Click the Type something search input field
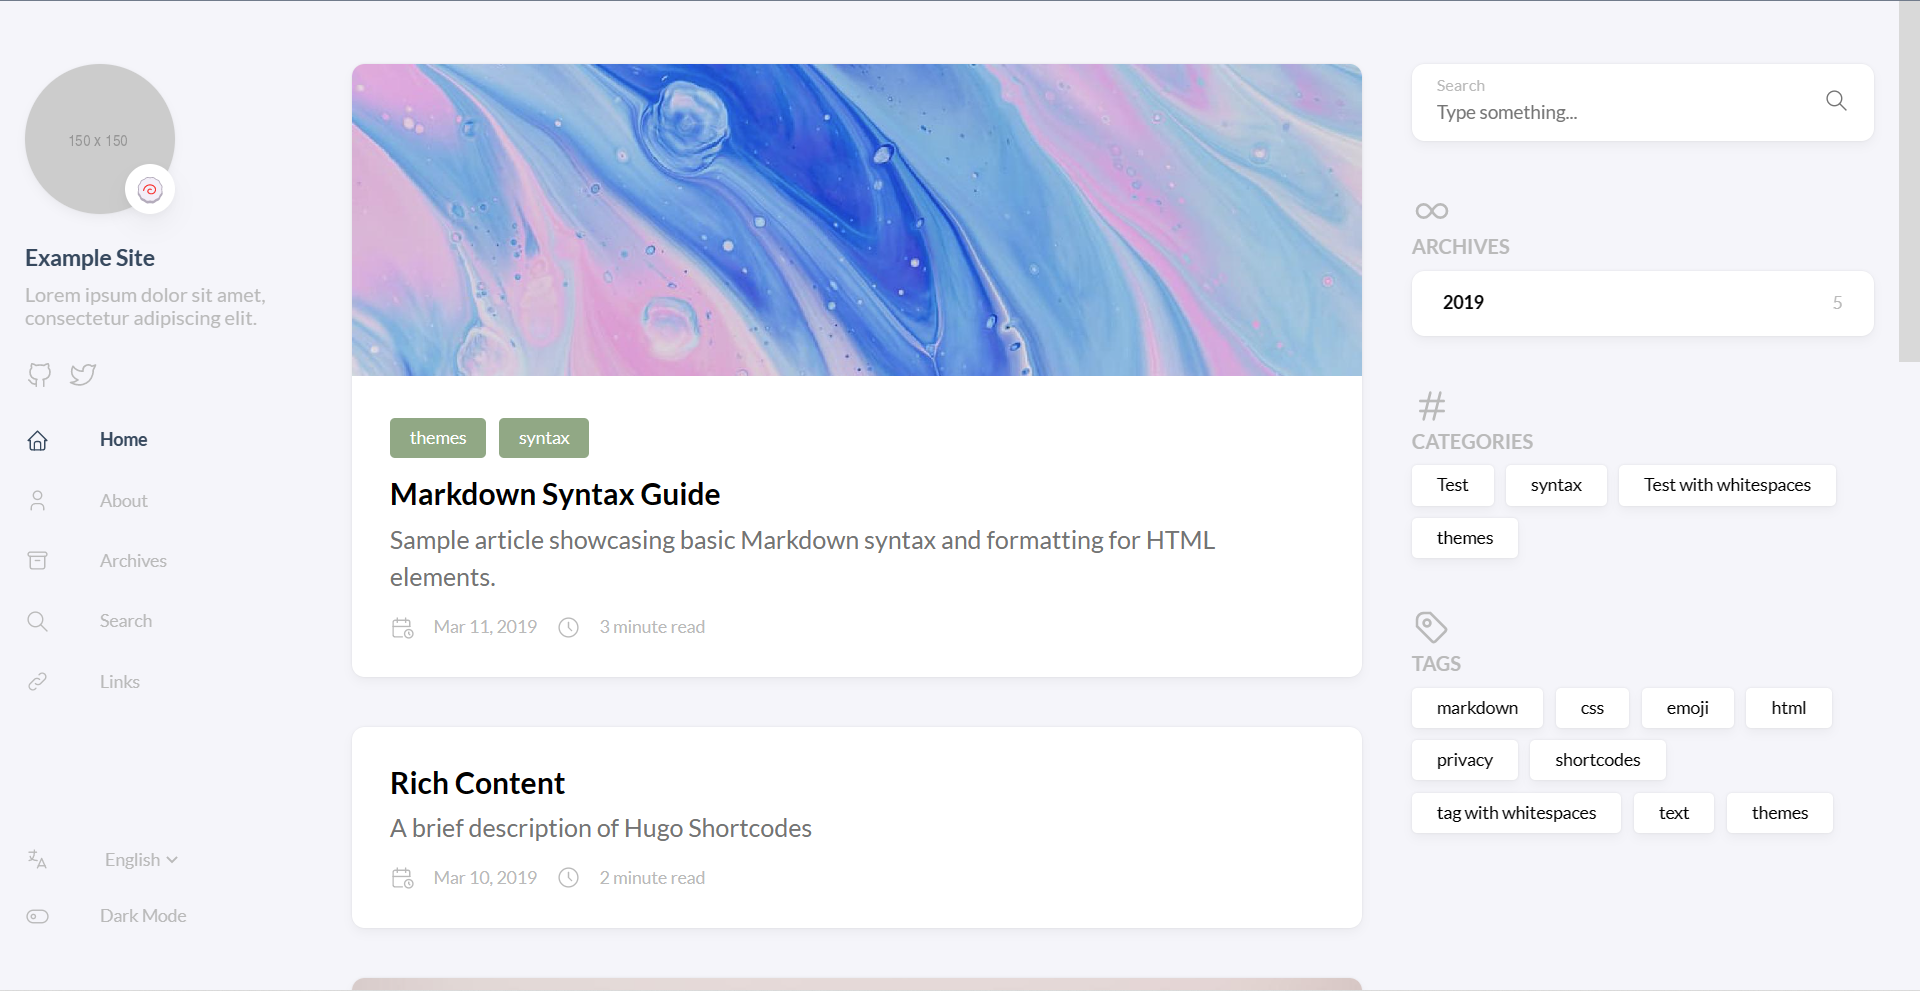This screenshot has height=991, width=1920. [x=1620, y=113]
